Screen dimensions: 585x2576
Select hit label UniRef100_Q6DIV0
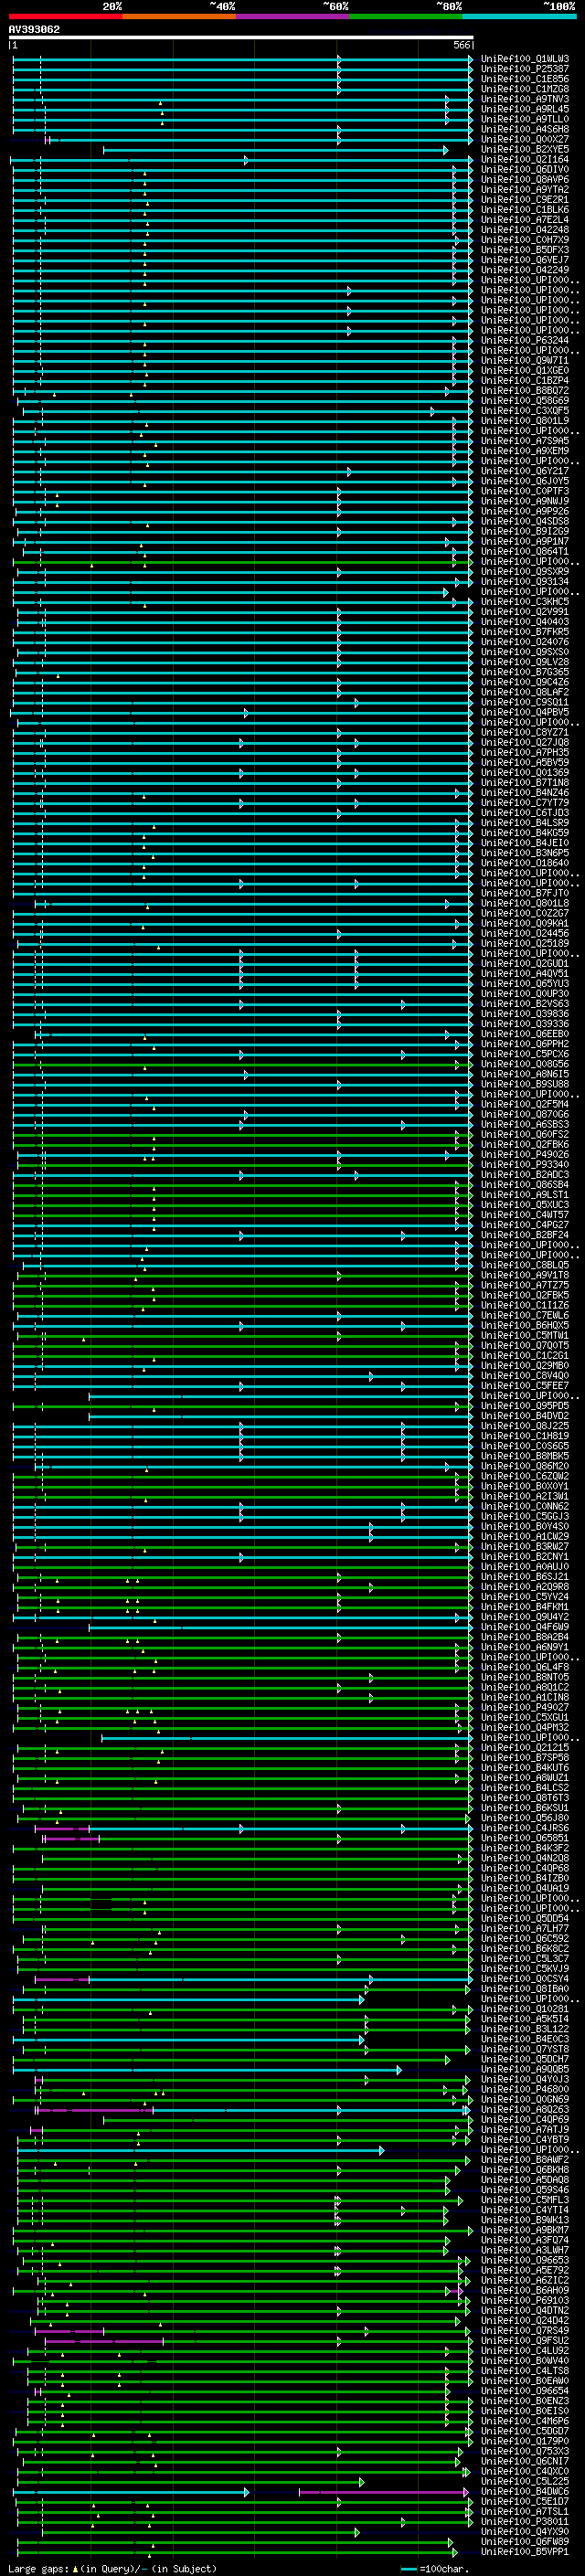(x=525, y=169)
